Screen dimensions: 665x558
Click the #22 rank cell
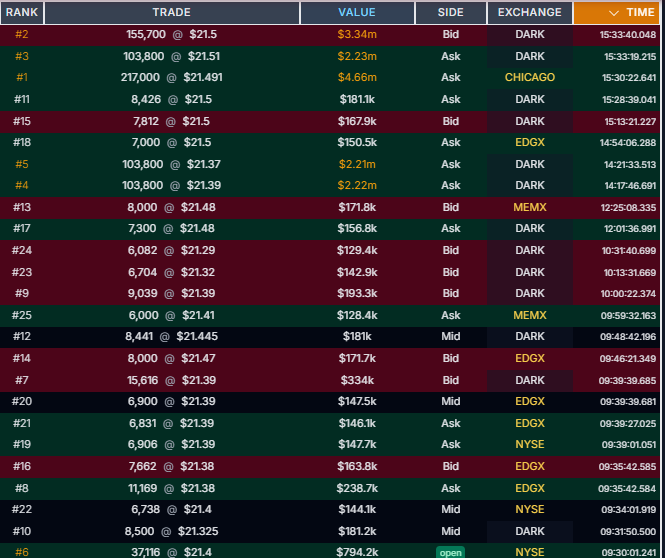pos(22,509)
